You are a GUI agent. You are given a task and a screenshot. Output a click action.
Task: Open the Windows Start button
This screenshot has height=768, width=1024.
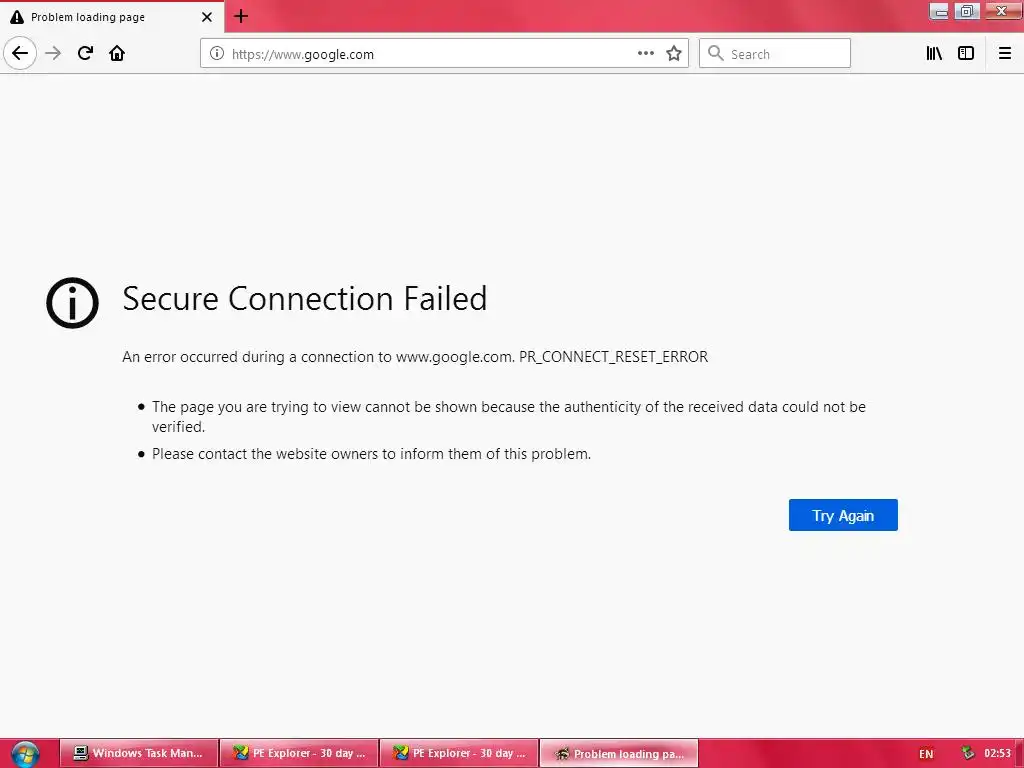point(25,754)
